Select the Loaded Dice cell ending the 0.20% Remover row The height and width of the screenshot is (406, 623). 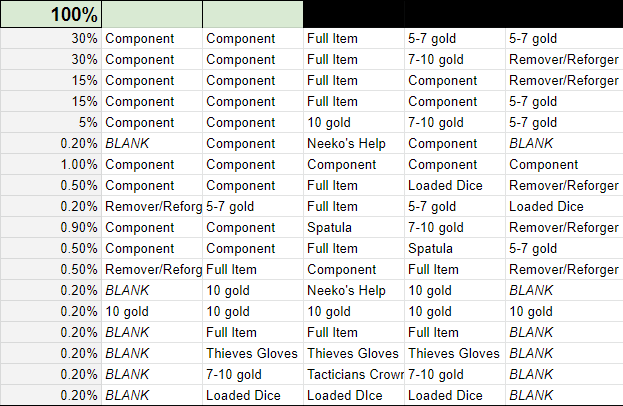coord(564,207)
